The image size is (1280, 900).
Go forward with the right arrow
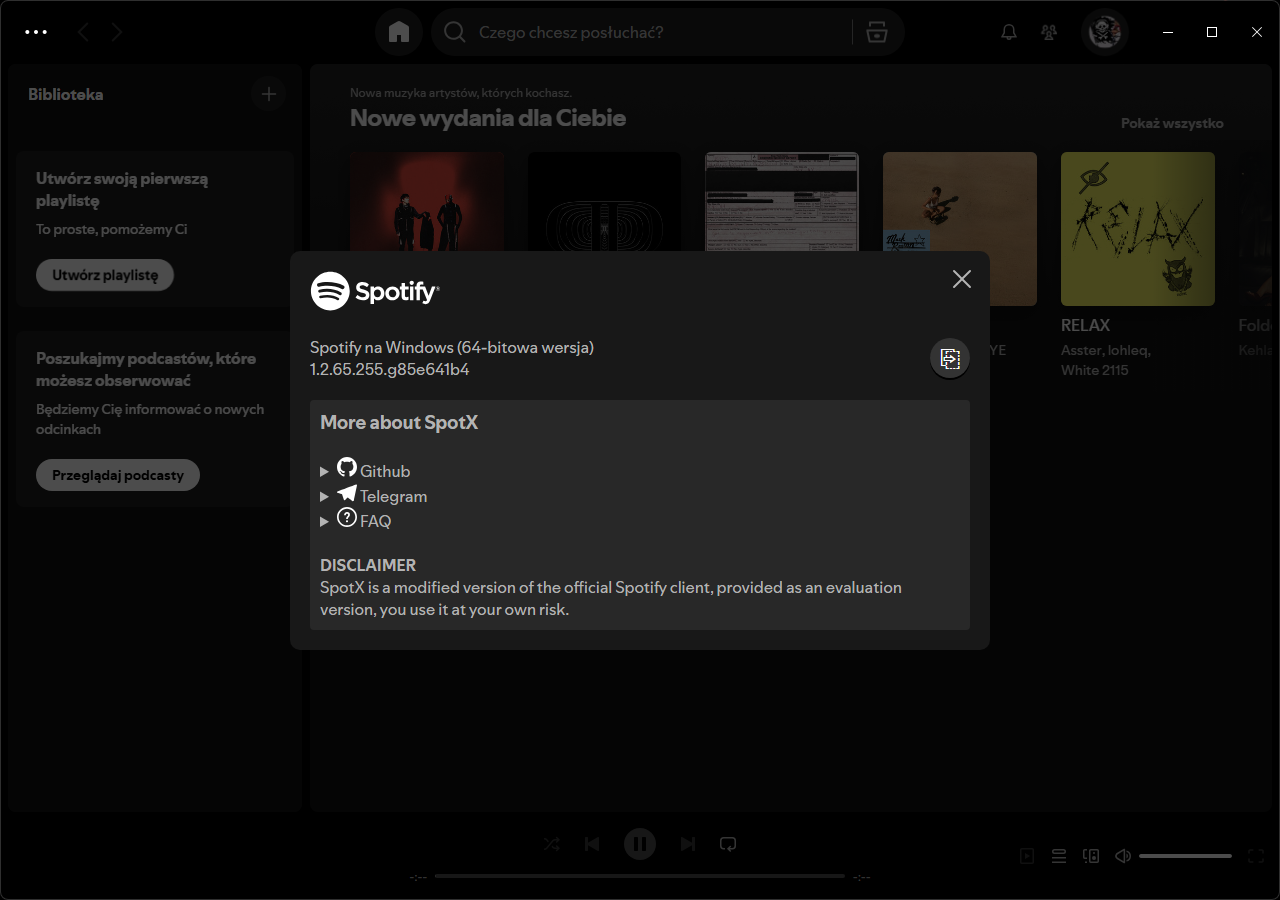[x=117, y=32]
